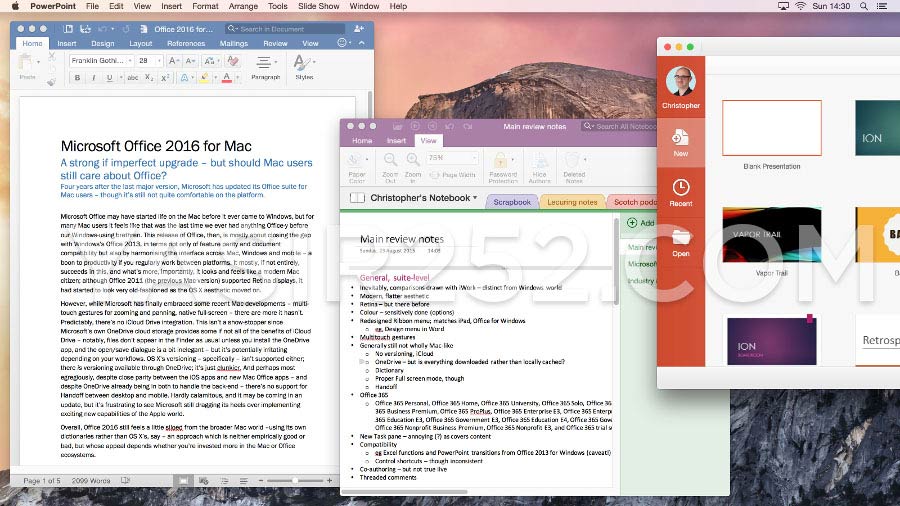
Task: Select the Blank Presentation template
Action: point(771,128)
